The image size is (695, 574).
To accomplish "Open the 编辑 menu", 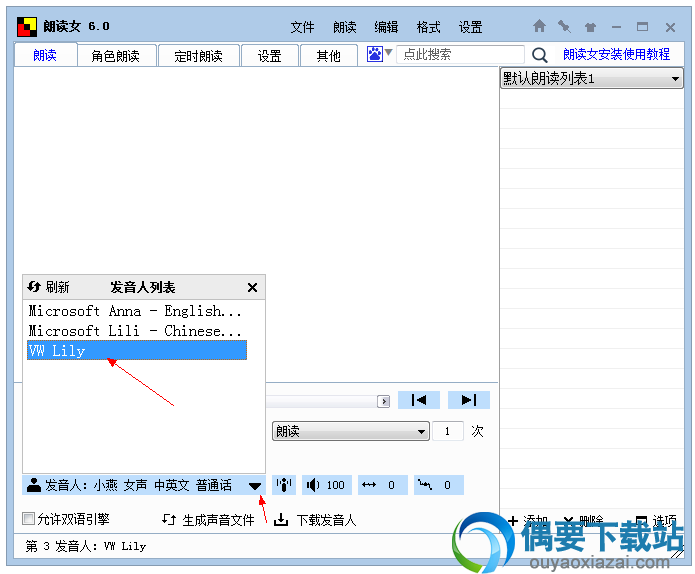I will point(386,27).
